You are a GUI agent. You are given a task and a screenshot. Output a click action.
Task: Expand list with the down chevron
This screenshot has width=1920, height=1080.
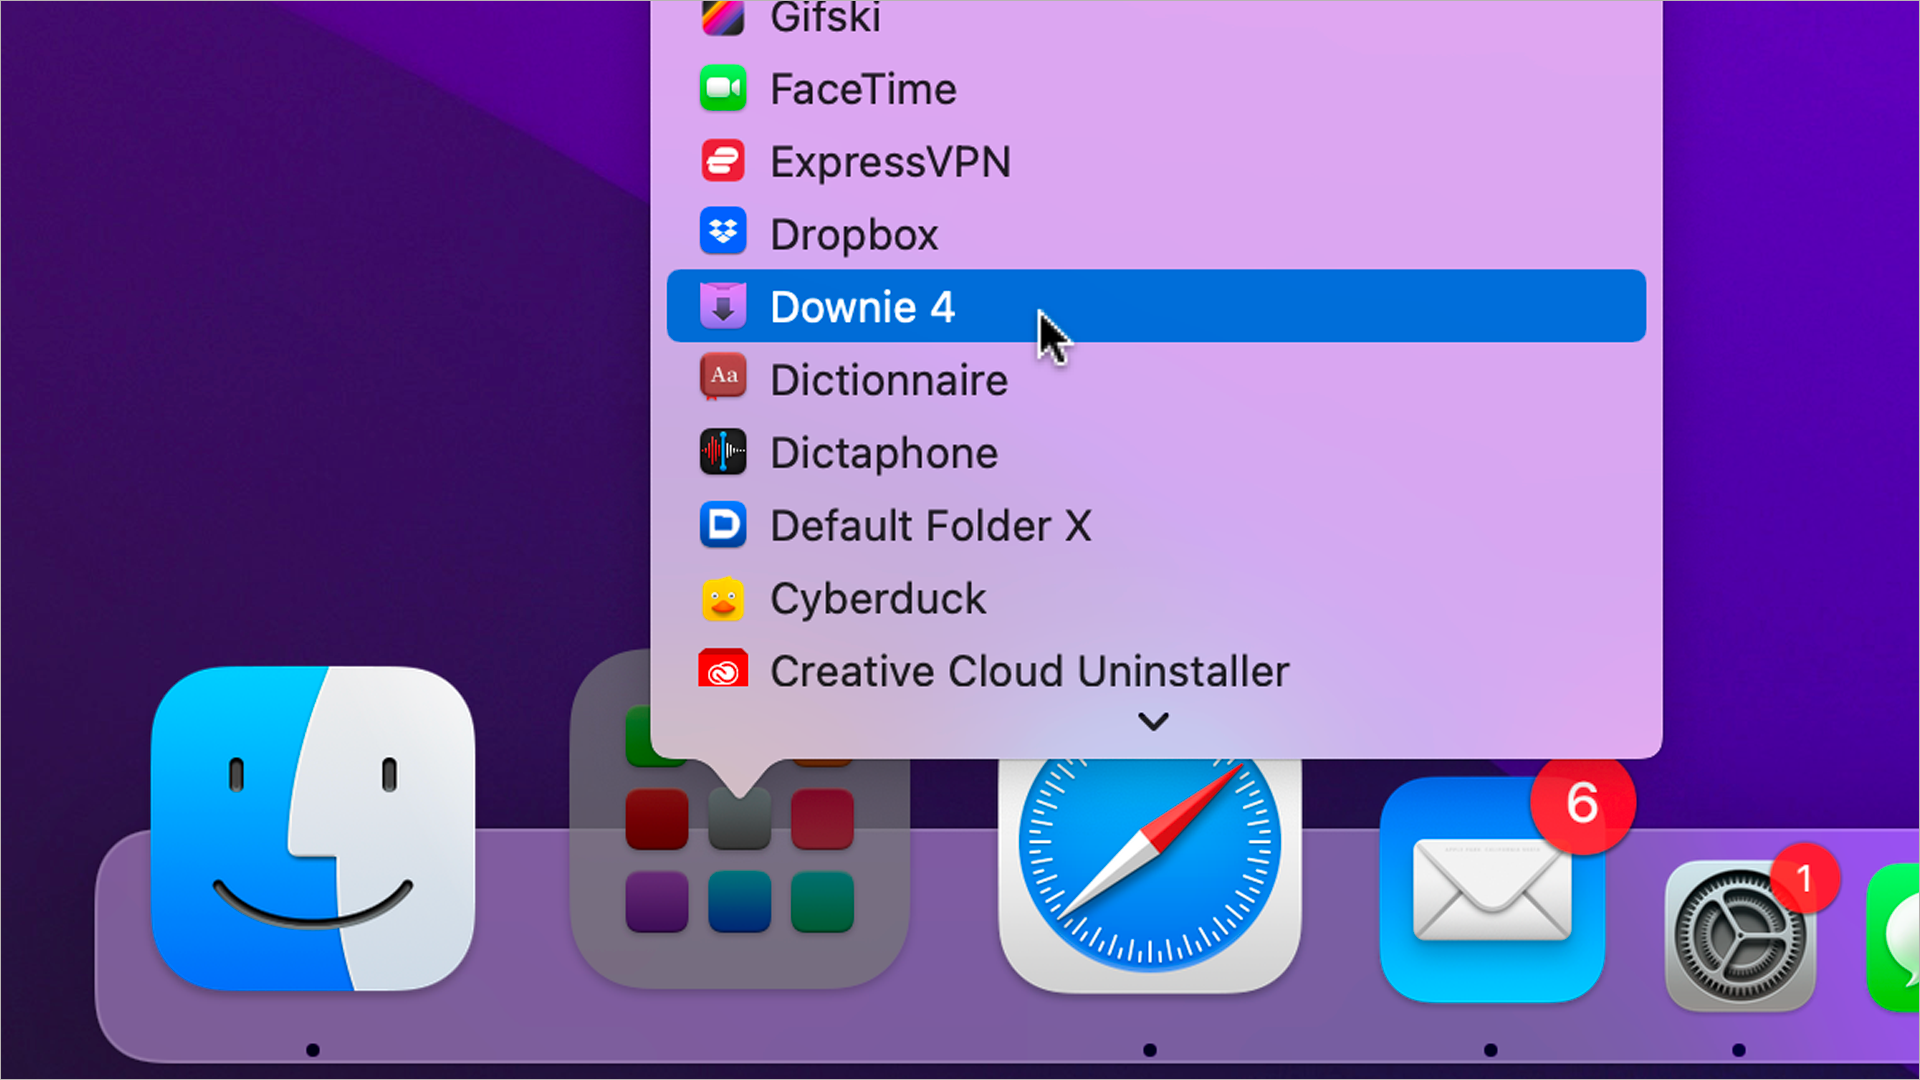click(x=1154, y=721)
